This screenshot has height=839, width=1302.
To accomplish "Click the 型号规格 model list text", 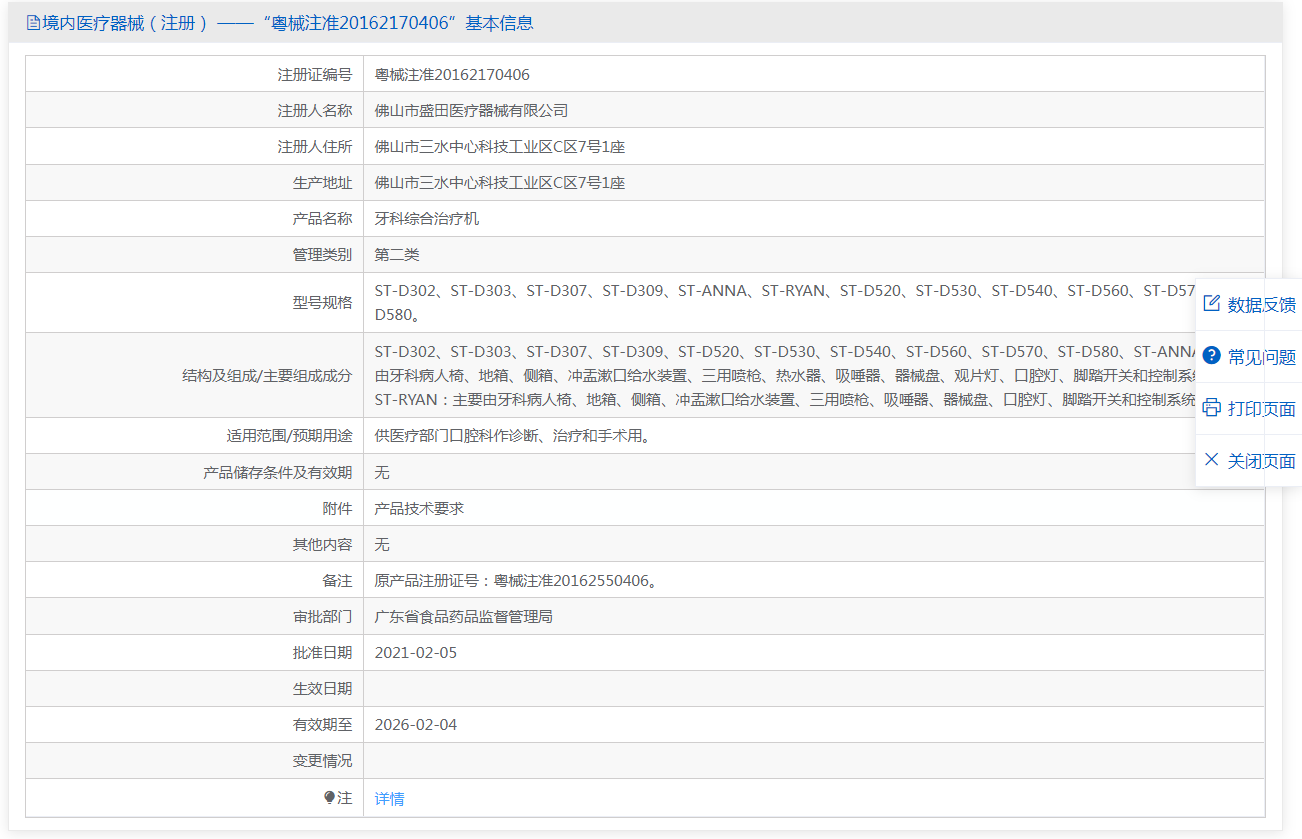I will pyautogui.click(x=786, y=302).
